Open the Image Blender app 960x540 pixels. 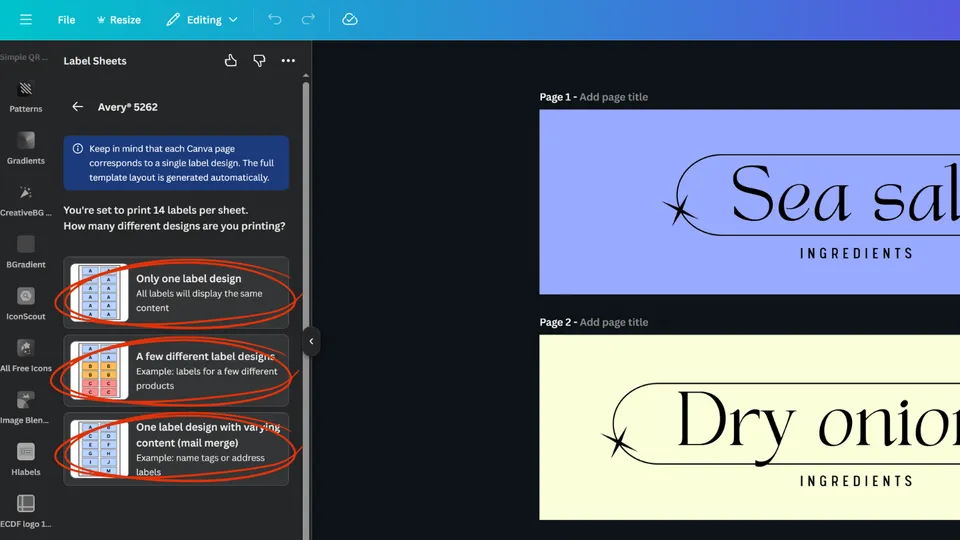pos(26,408)
